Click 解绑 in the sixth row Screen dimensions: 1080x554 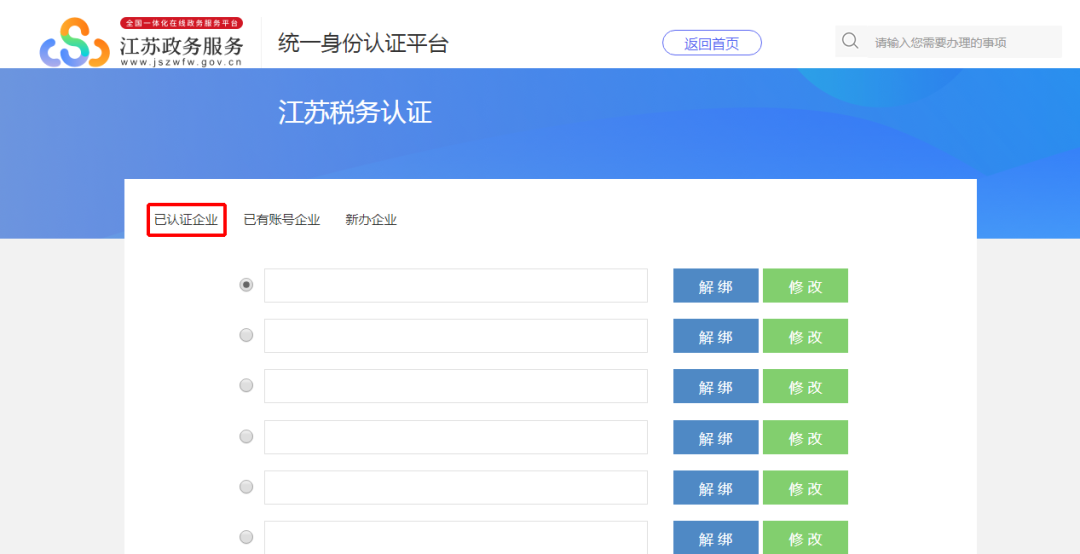pos(716,537)
